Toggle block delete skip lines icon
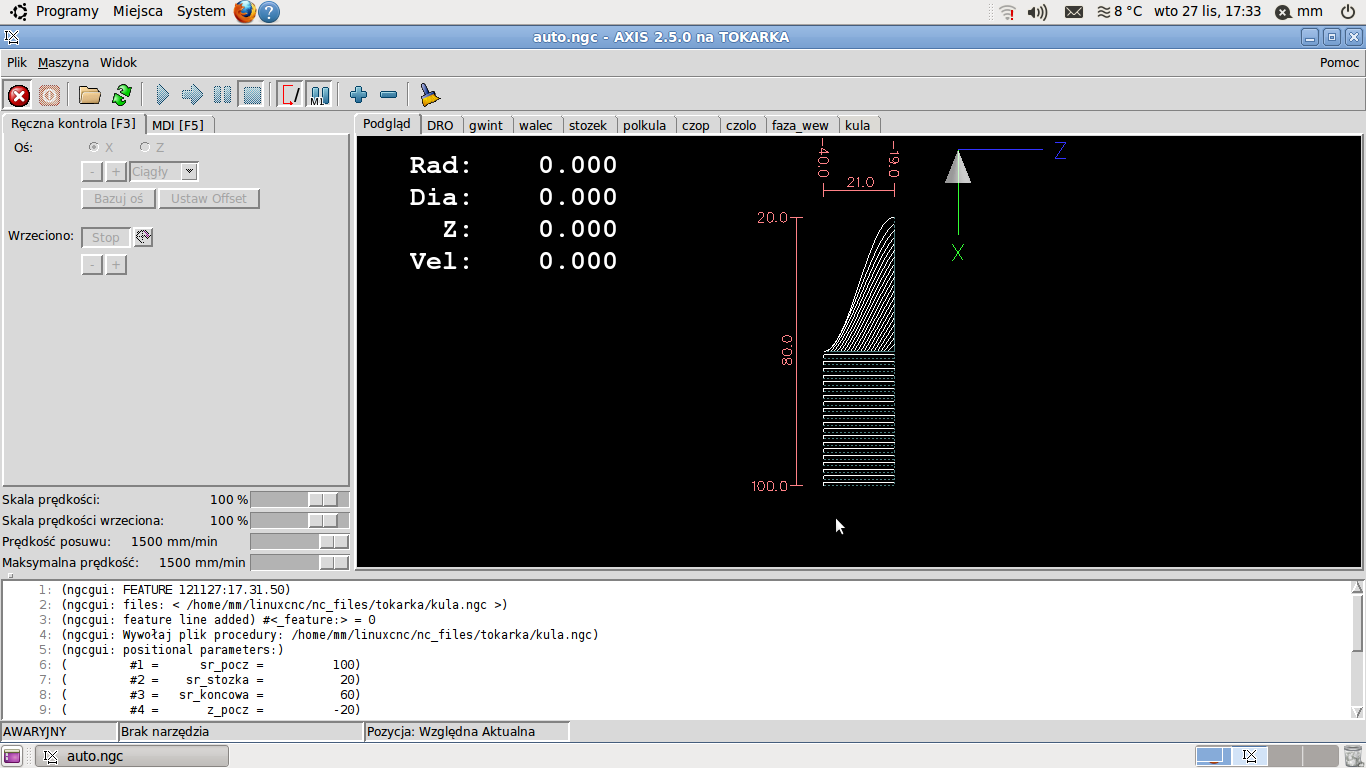This screenshot has height=768, width=1366. [290, 95]
